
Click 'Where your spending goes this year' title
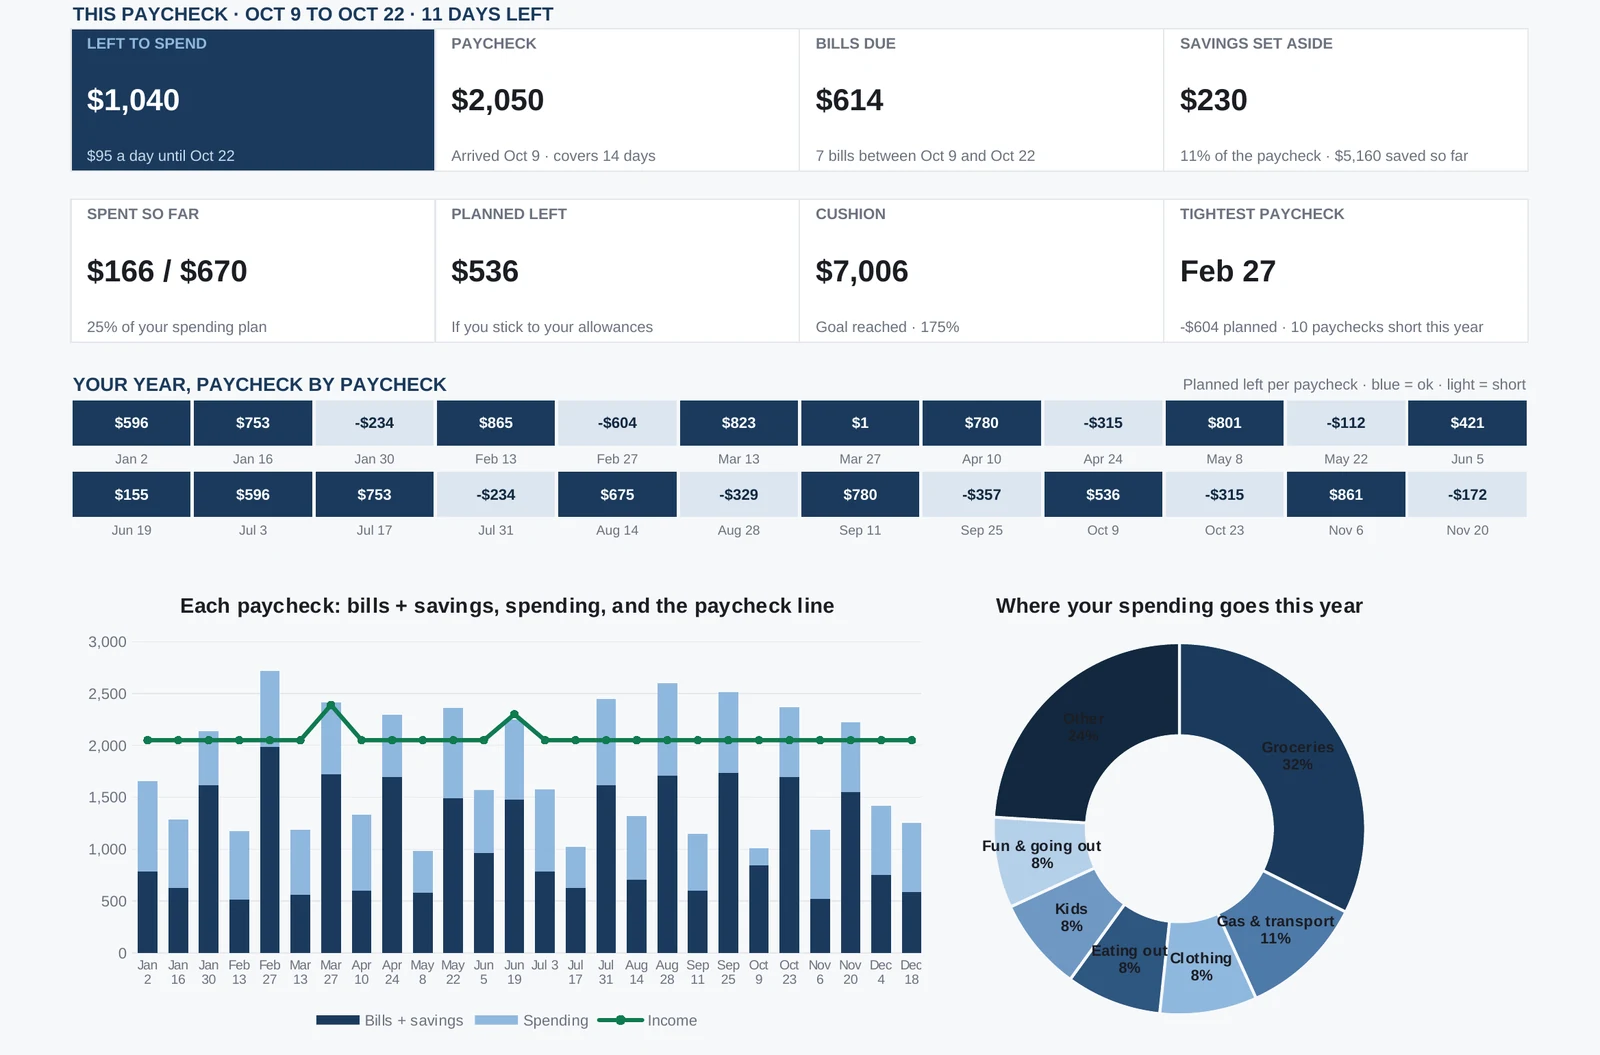[x=1179, y=606]
